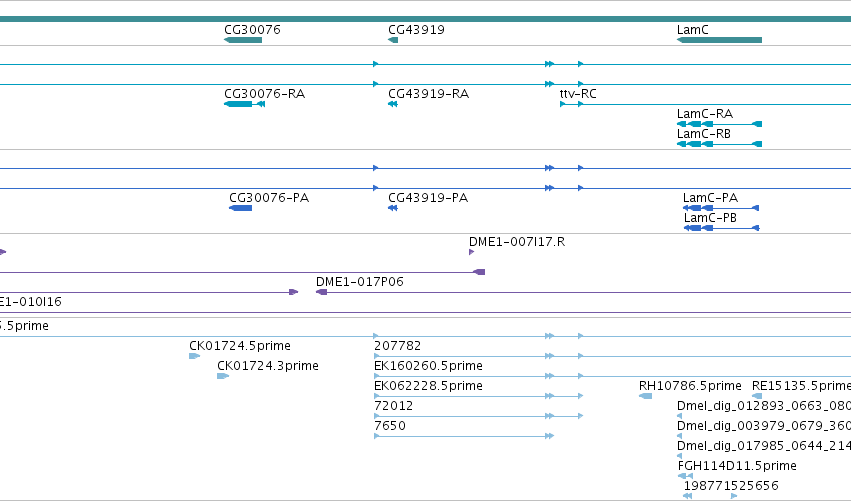Select the CG43919 gene glyph
This screenshot has height=501, width=851.
(x=393, y=40)
